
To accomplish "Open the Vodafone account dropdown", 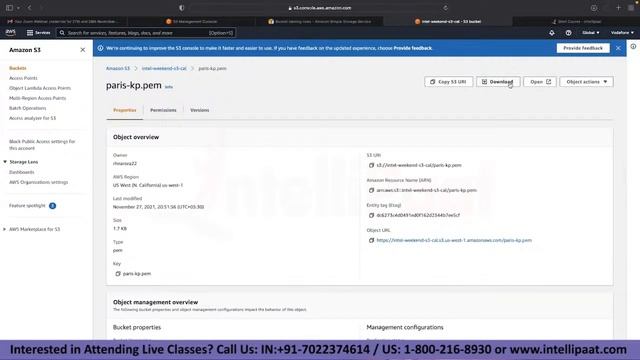I will point(622,33).
